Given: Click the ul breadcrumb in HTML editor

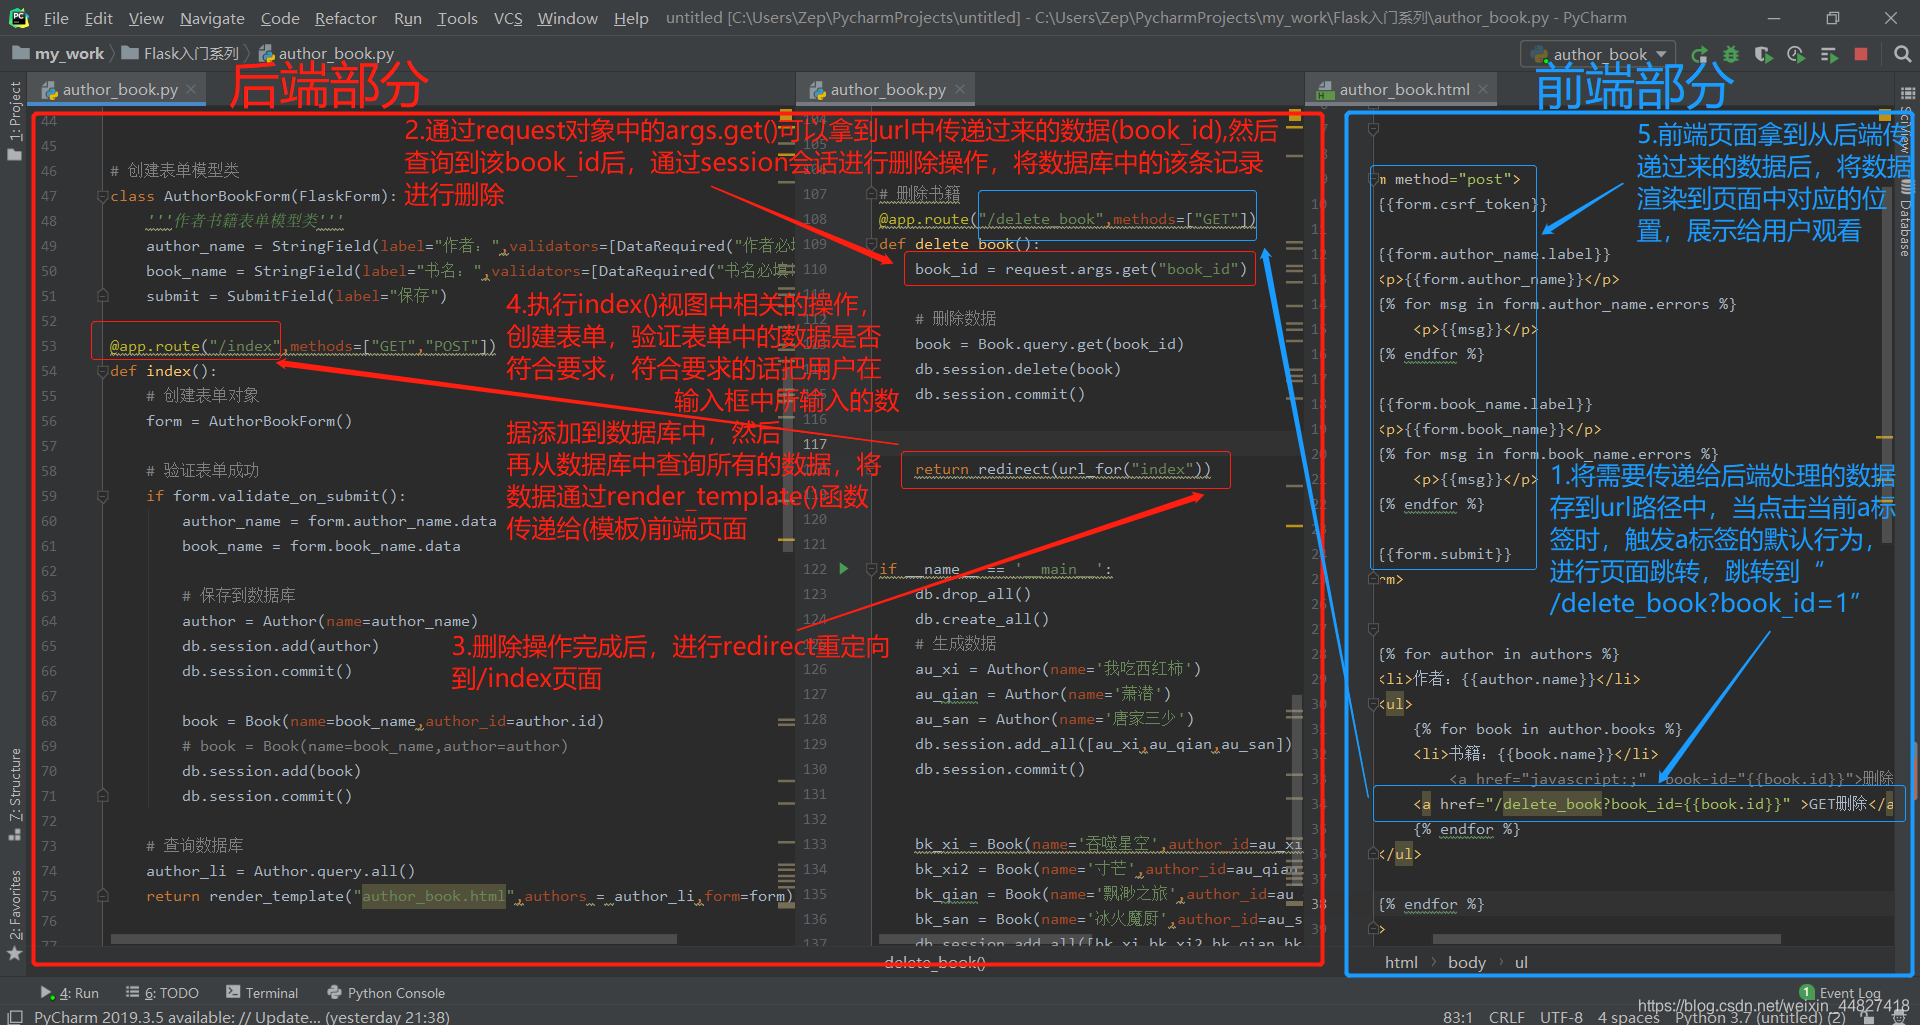Looking at the screenshot, I should (1521, 962).
